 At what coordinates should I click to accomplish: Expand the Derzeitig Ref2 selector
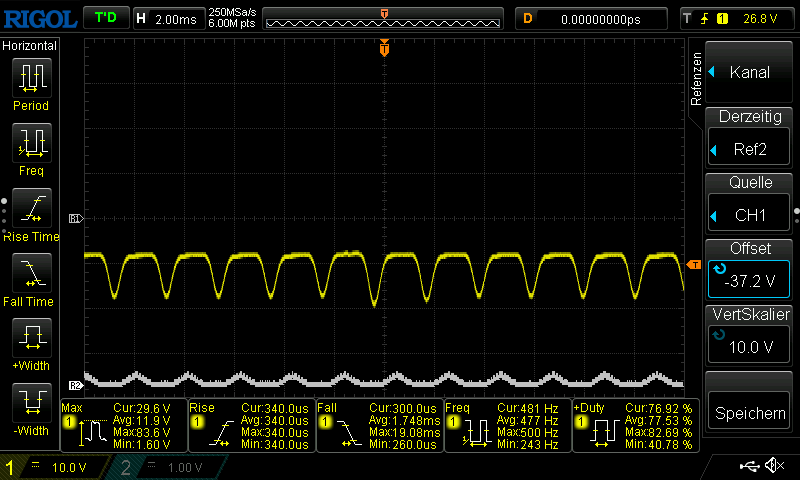(750, 138)
